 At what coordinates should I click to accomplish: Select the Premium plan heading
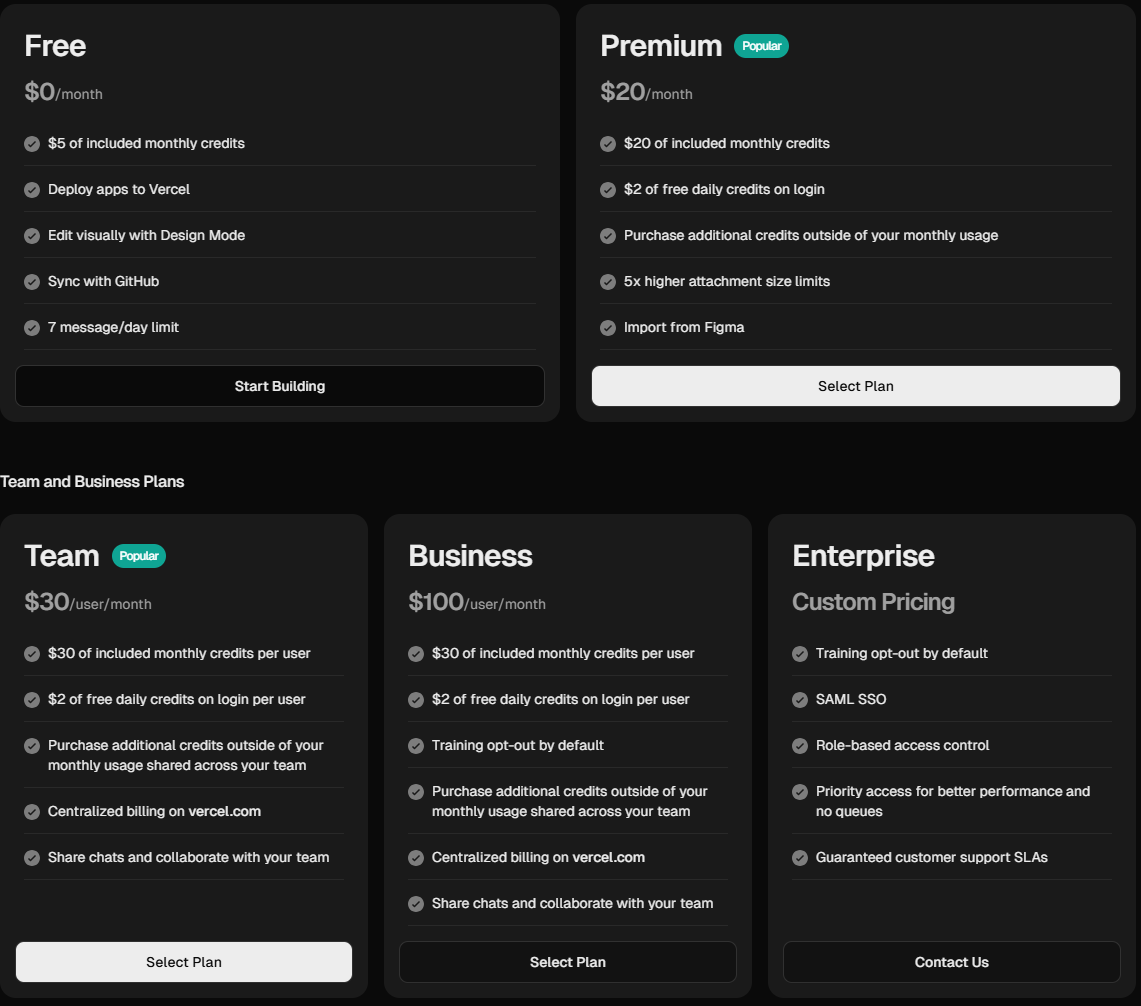pos(661,45)
